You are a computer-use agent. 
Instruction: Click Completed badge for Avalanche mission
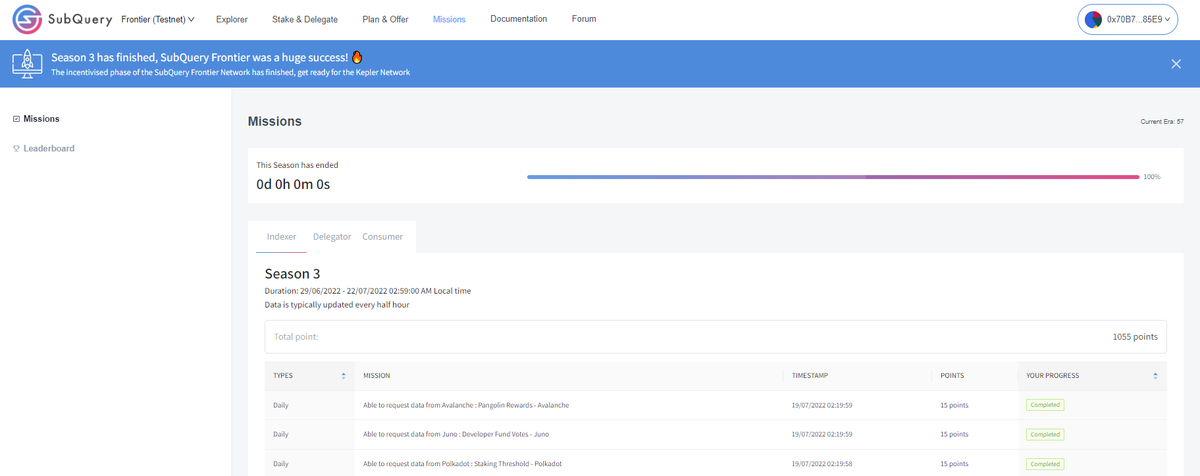[x=1045, y=405]
